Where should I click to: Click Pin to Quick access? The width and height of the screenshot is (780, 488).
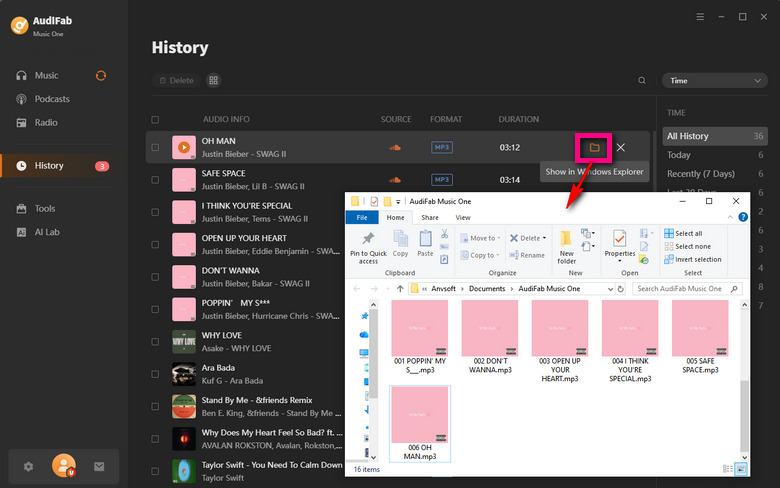(368, 247)
